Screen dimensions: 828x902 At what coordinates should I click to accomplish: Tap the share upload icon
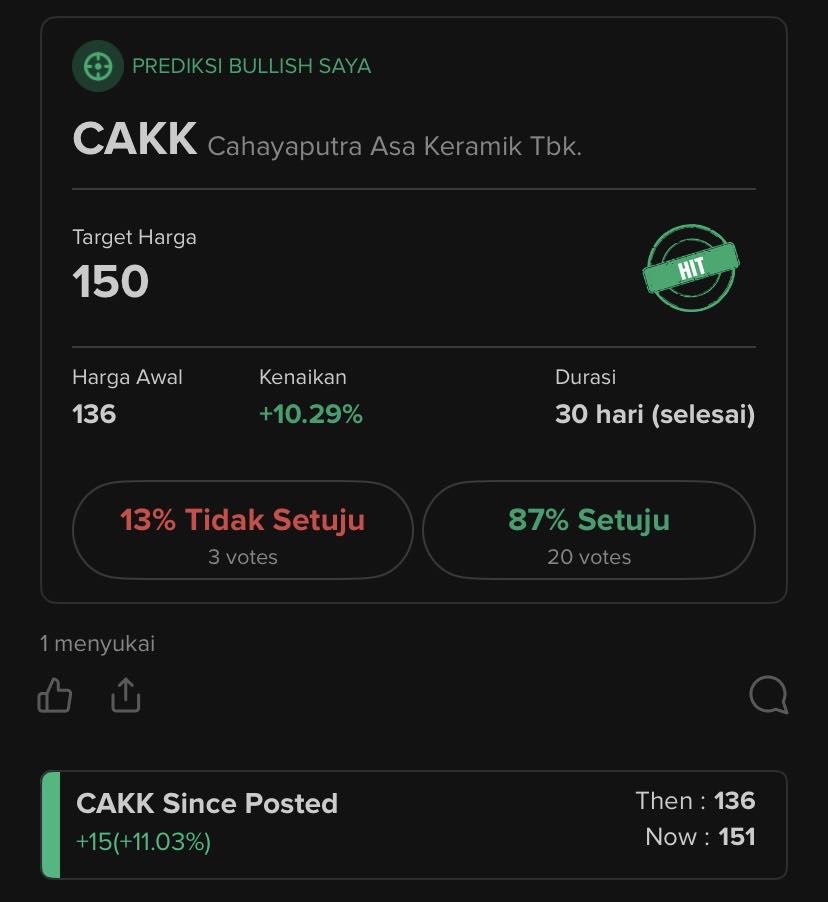pyautogui.click(x=125, y=695)
